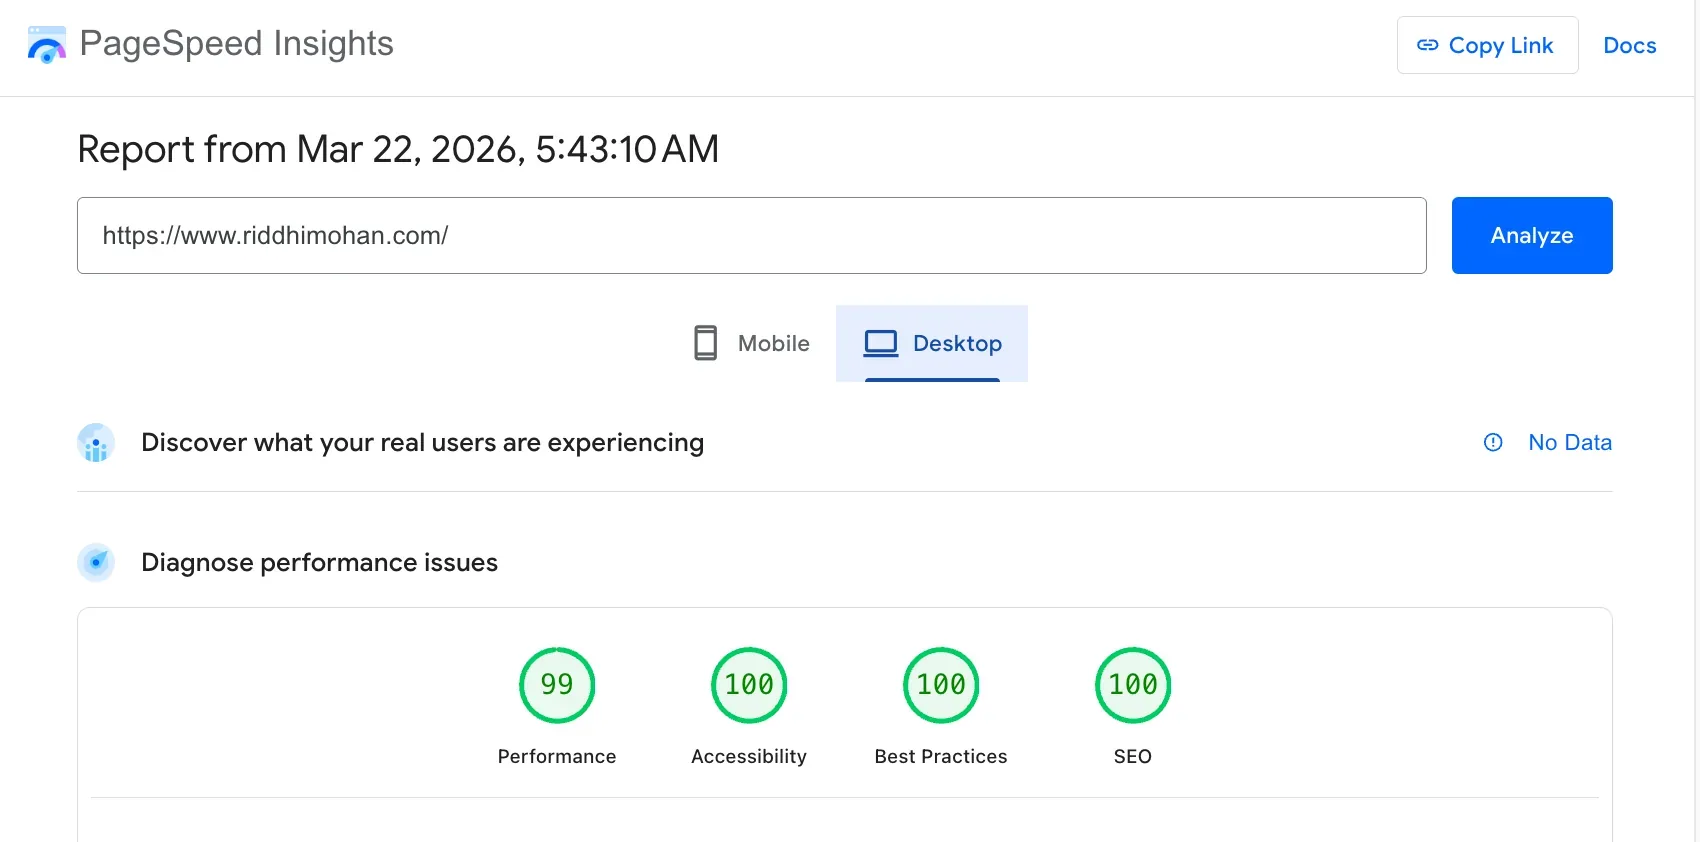1700x842 pixels.
Task: Open the Docs link
Action: [x=1629, y=45]
